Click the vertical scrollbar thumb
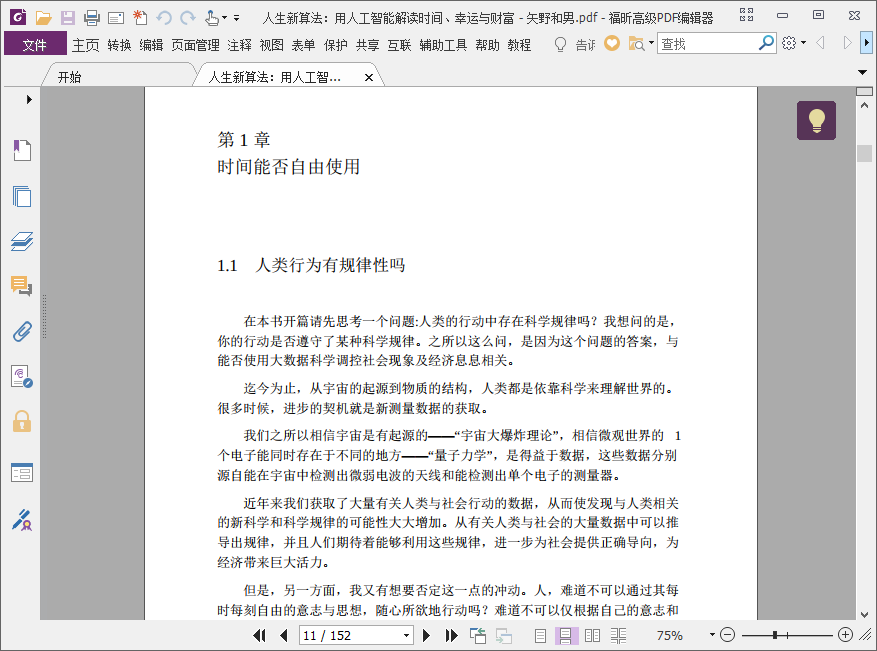The image size is (877, 651). click(x=864, y=153)
